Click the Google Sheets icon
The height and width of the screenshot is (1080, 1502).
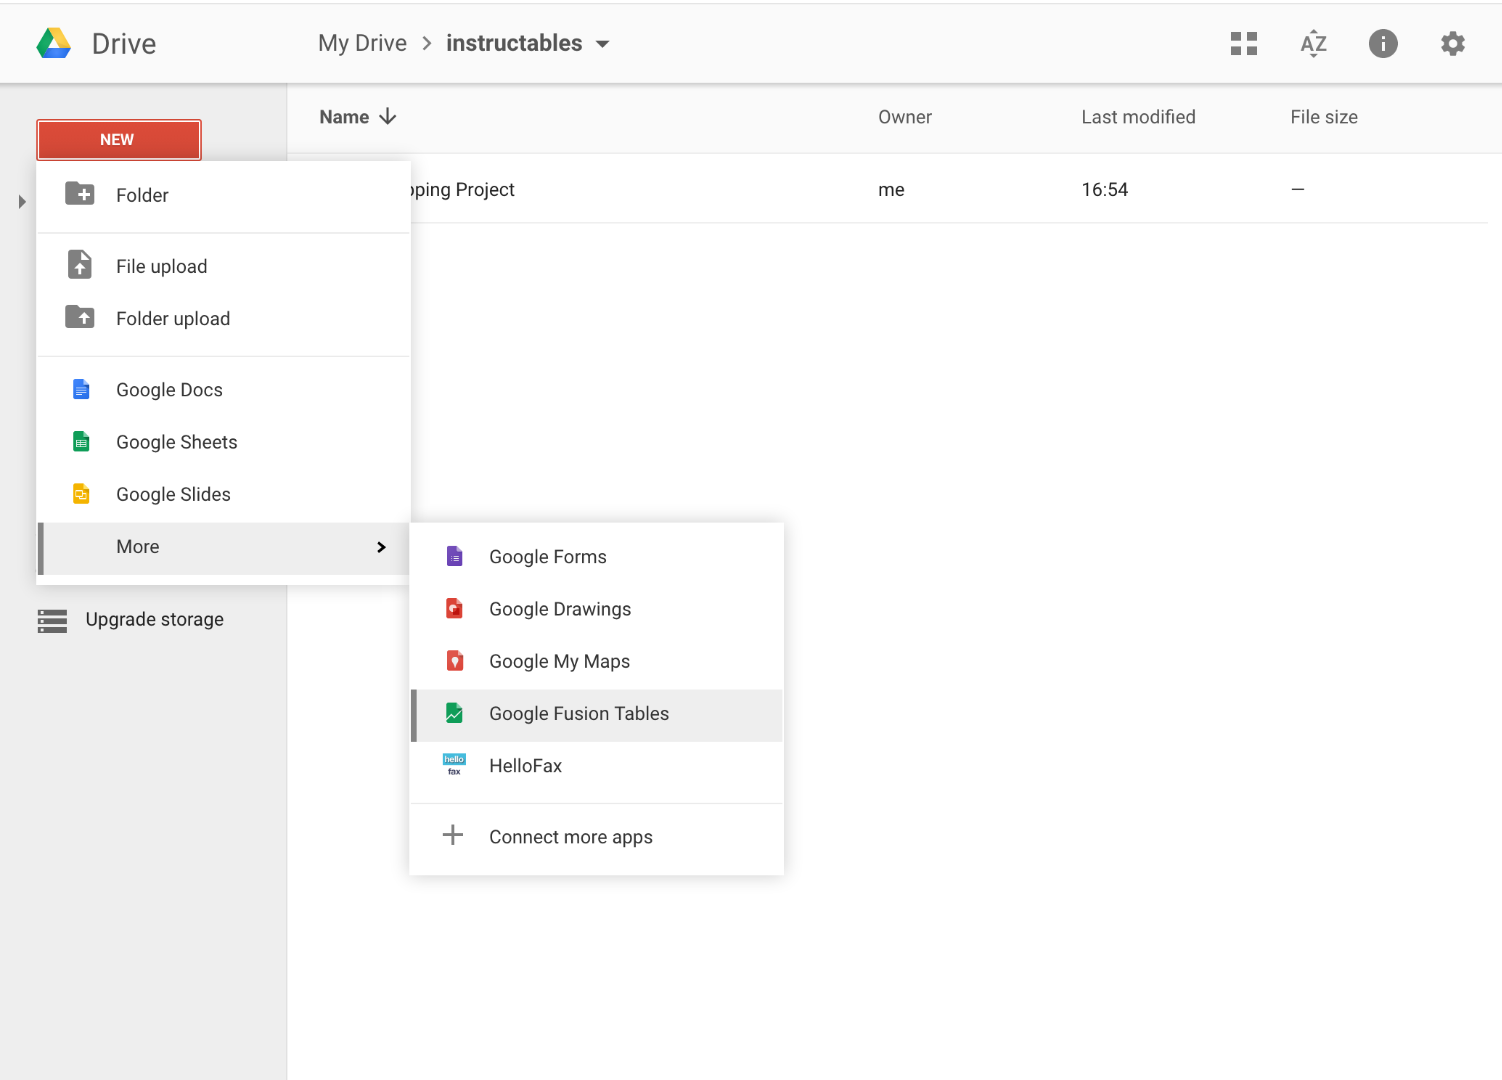81,441
